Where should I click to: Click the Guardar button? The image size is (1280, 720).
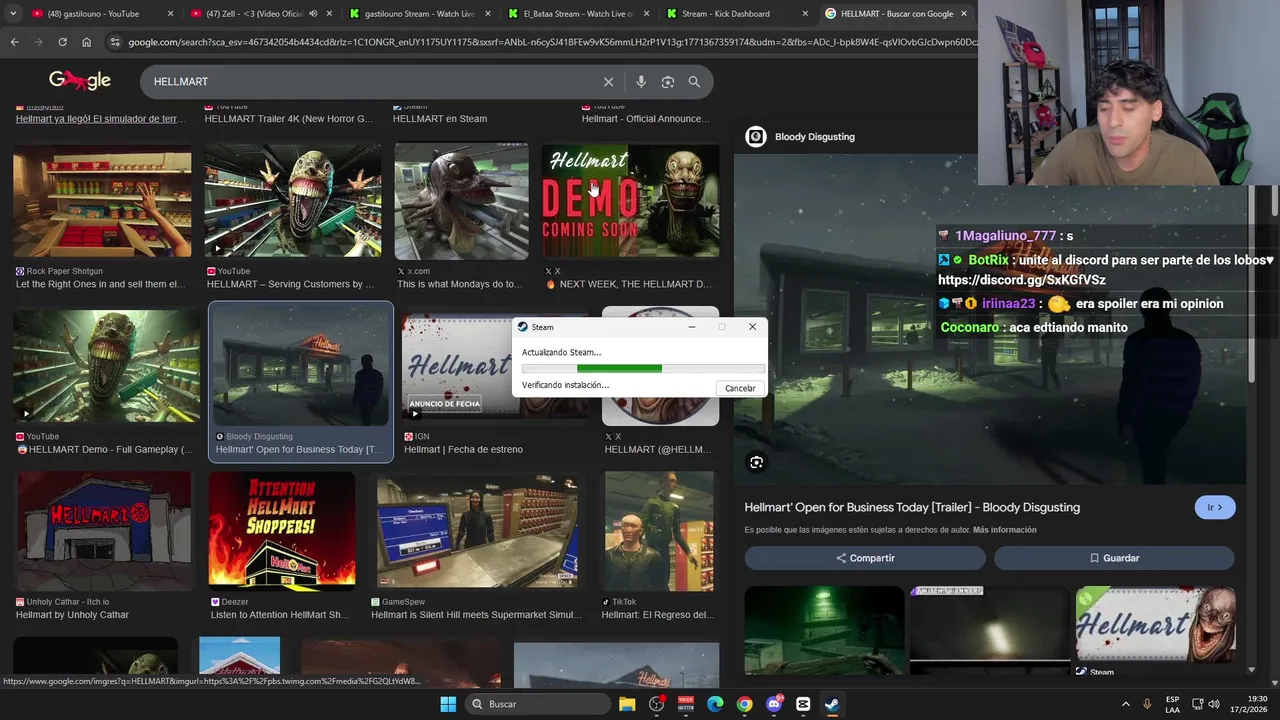click(x=1114, y=558)
